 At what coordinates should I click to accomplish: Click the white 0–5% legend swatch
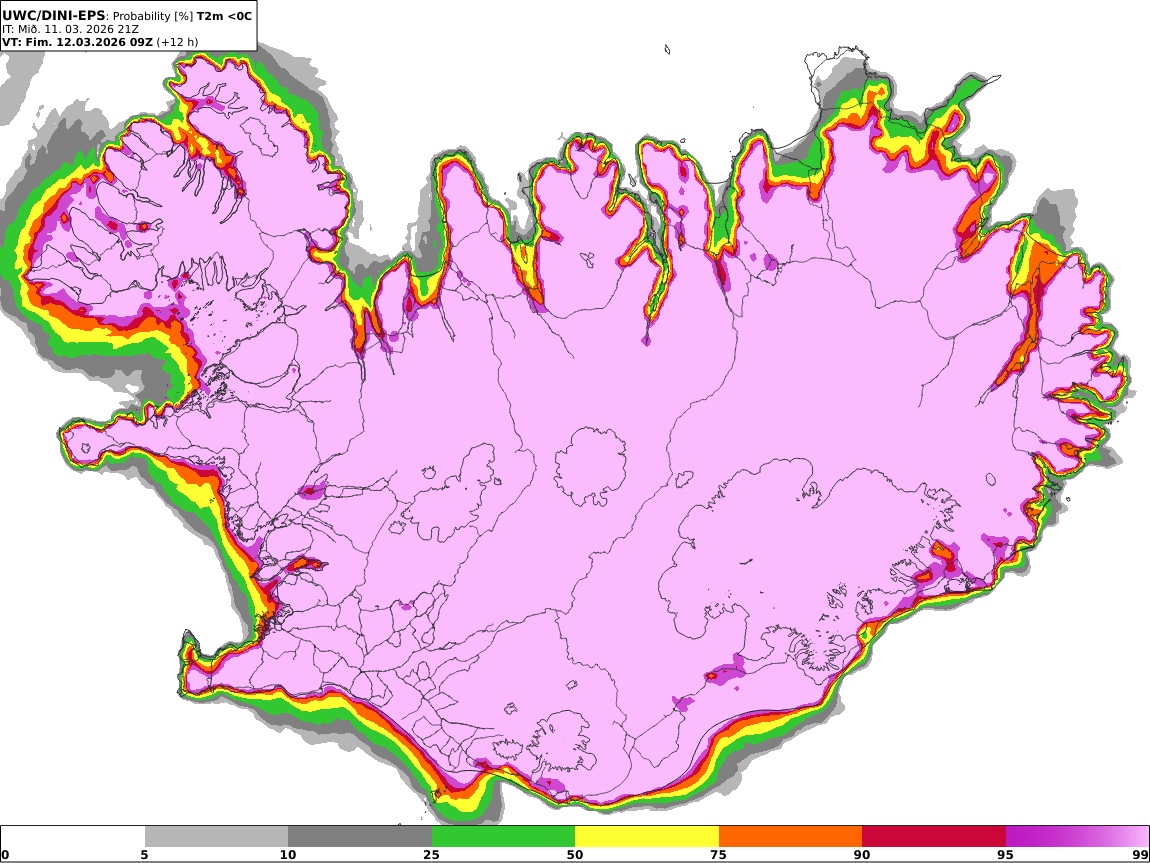point(73,837)
